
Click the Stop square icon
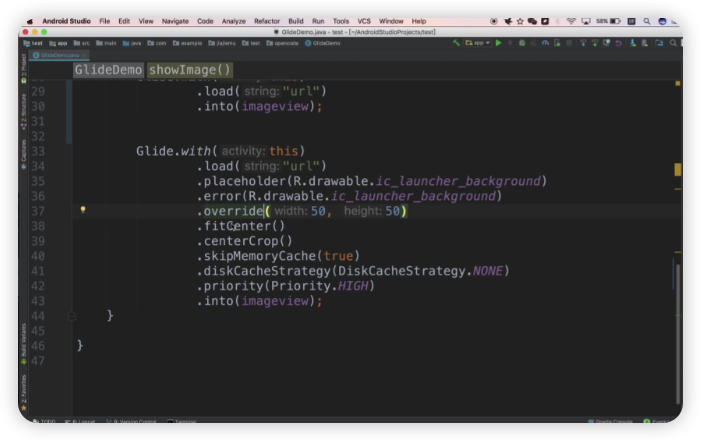point(569,43)
